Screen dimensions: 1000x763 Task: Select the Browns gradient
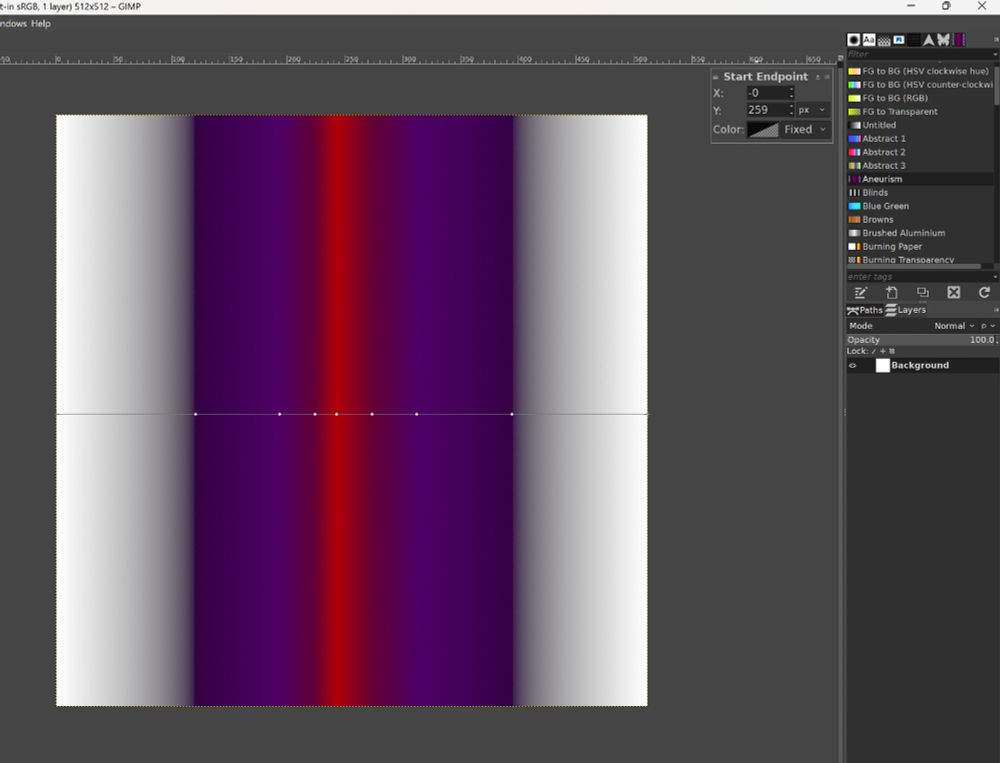tap(919, 219)
